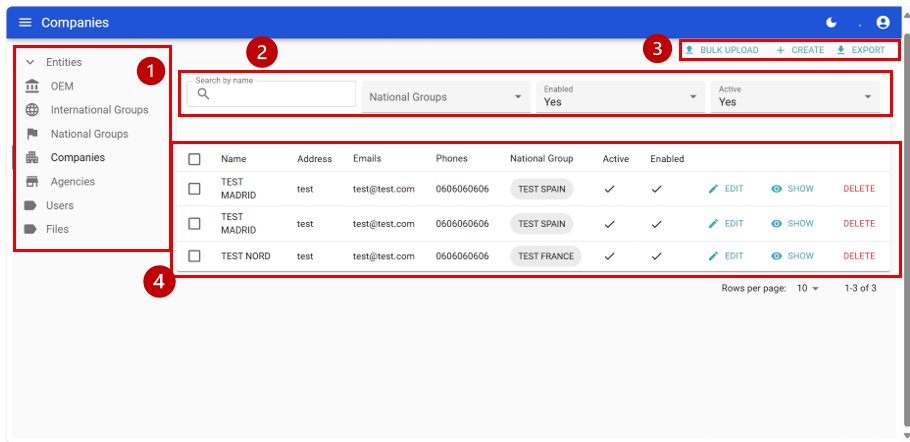Image resolution: width=910 pixels, height=442 pixels.
Task: Tick the first TEST MADRID row checkbox
Action: 195,188
